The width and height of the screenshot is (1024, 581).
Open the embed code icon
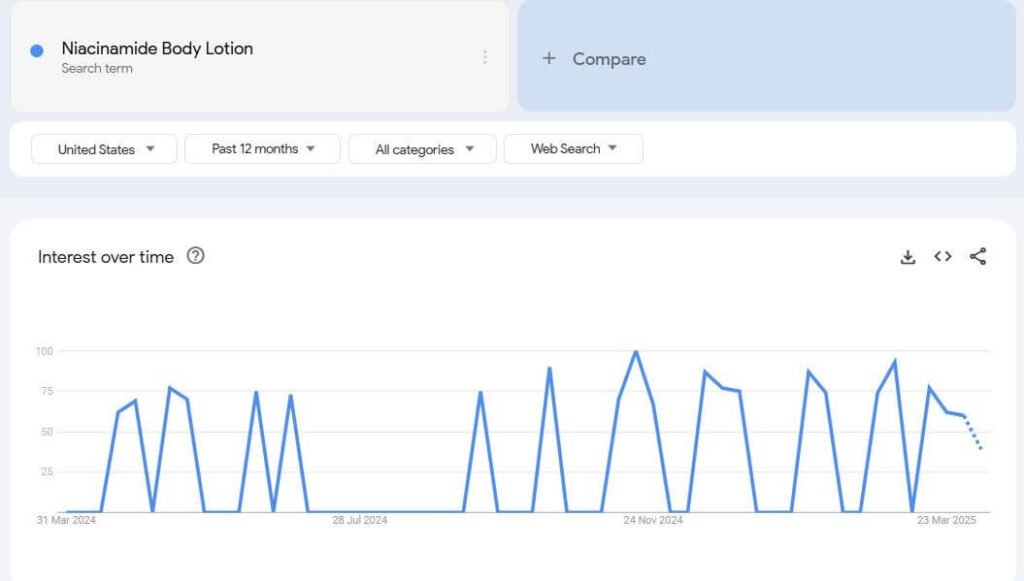click(x=942, y=257)
